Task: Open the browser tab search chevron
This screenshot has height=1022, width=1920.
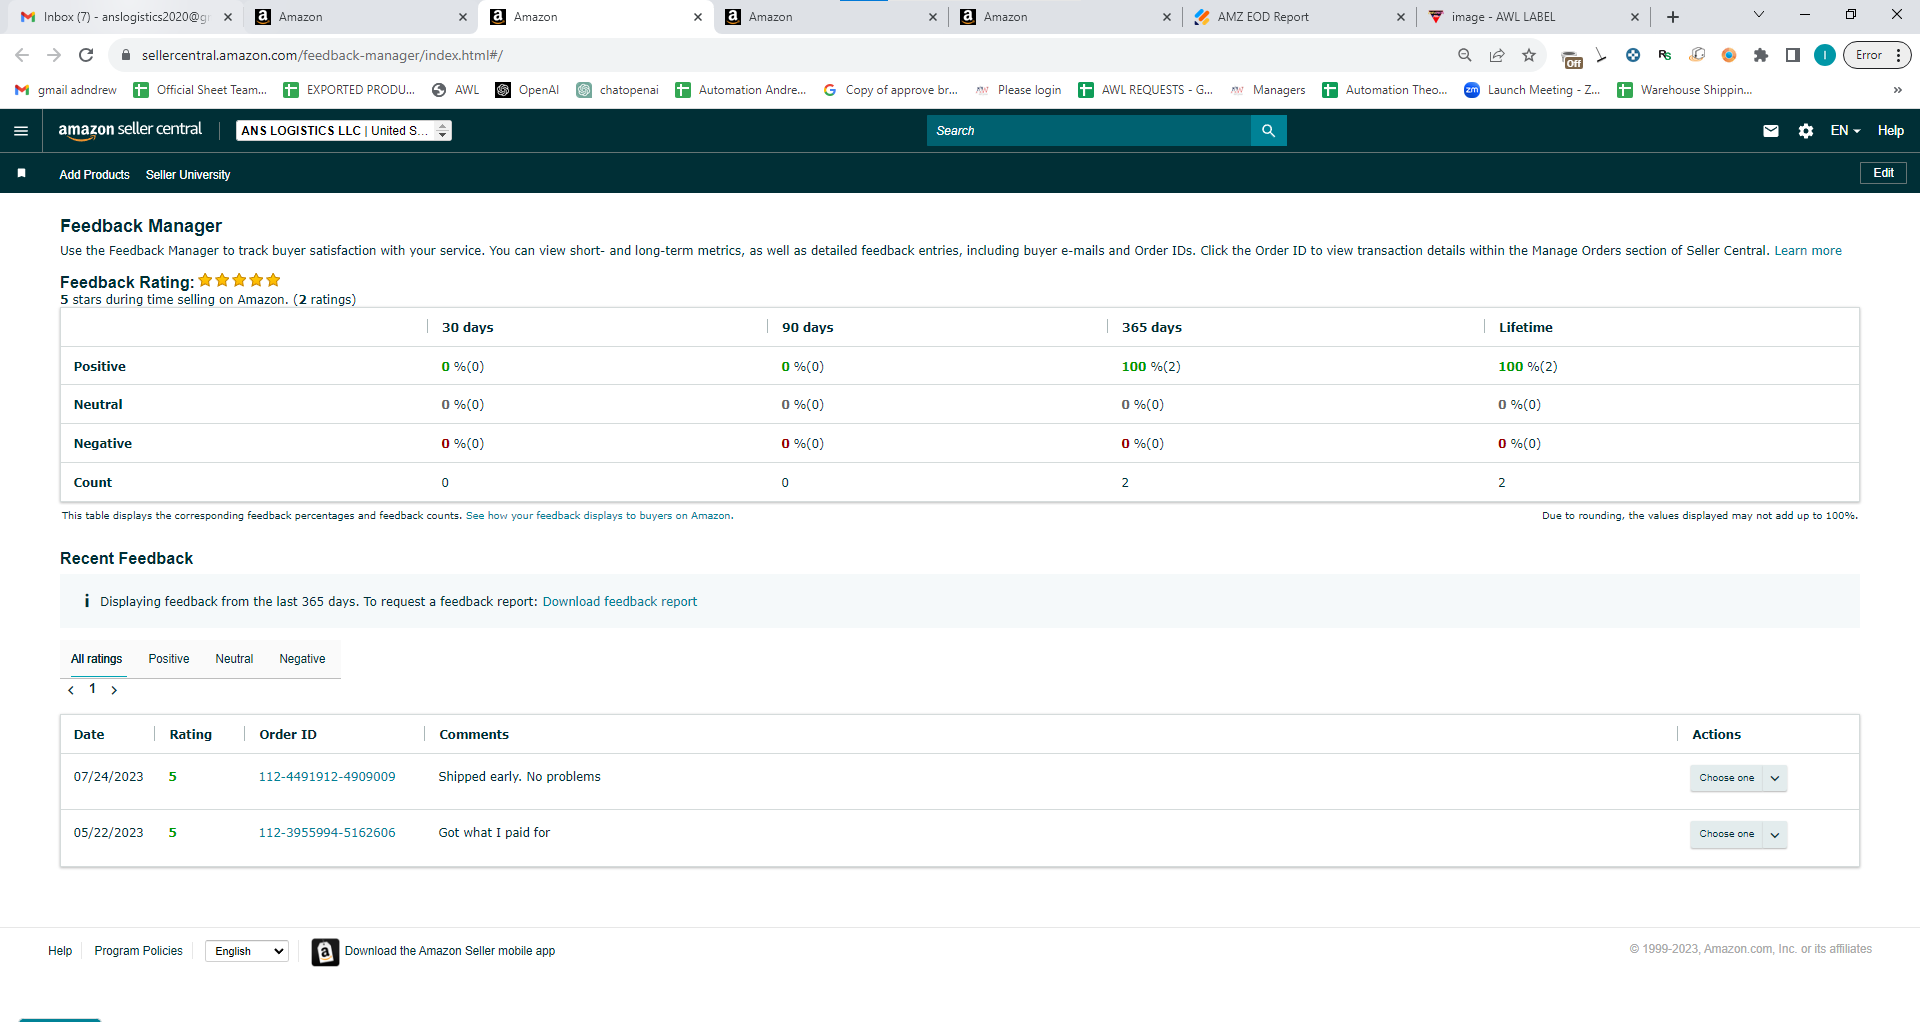Action: pos(1759,15)
